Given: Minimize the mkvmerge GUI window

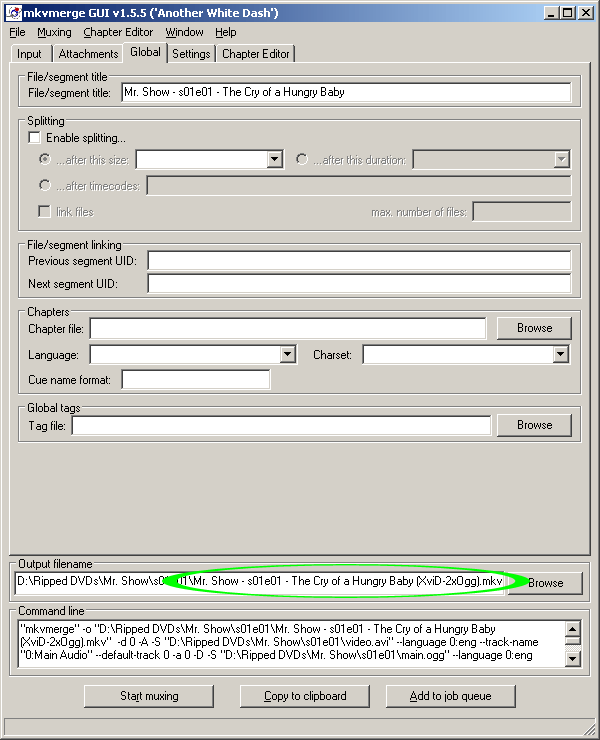Looking at the screenshot, I should [551, 13].
